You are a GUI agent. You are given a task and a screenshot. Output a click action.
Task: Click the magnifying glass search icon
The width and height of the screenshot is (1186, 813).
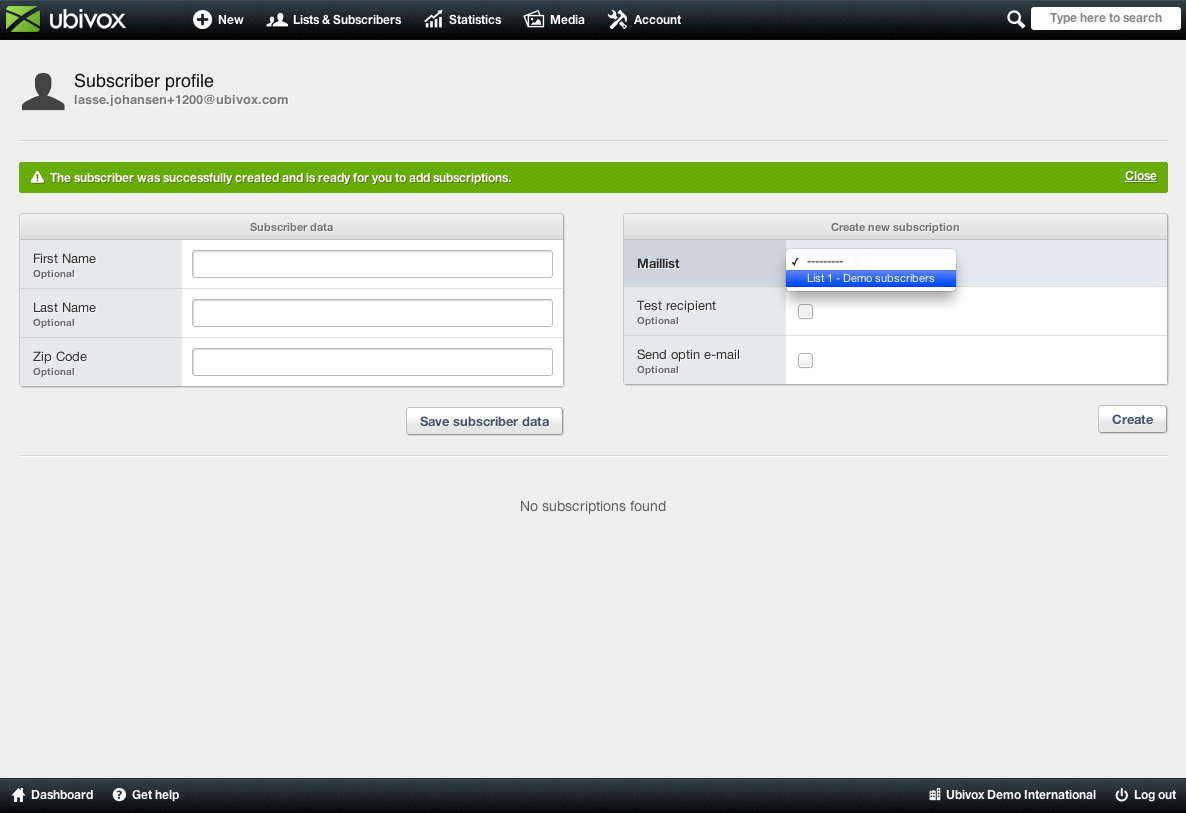[1016, 19]
